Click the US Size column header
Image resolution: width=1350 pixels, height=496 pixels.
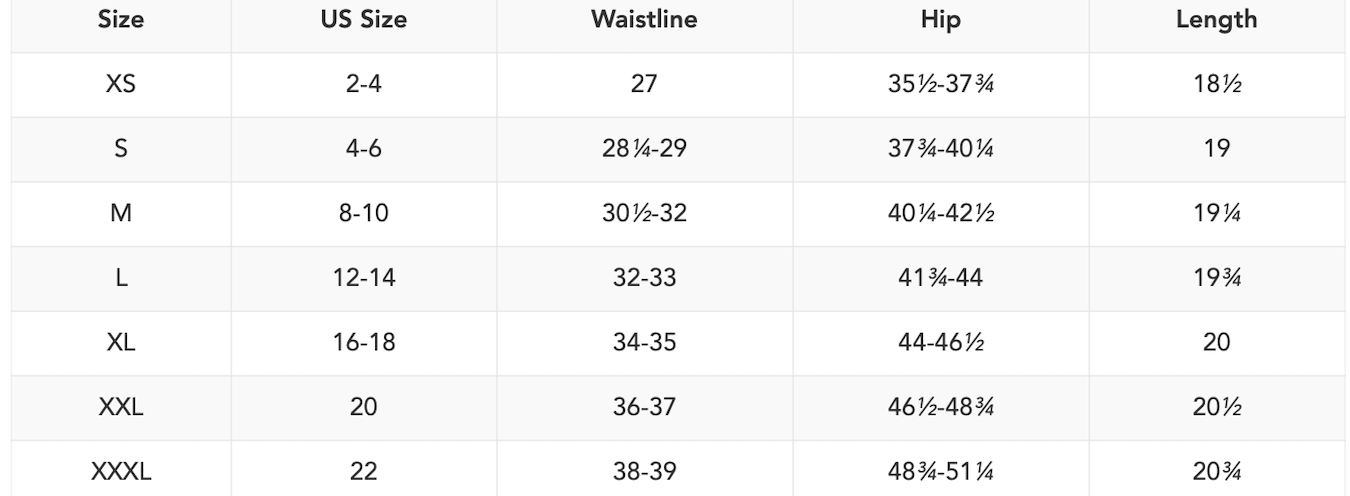[x=364, y=20]
